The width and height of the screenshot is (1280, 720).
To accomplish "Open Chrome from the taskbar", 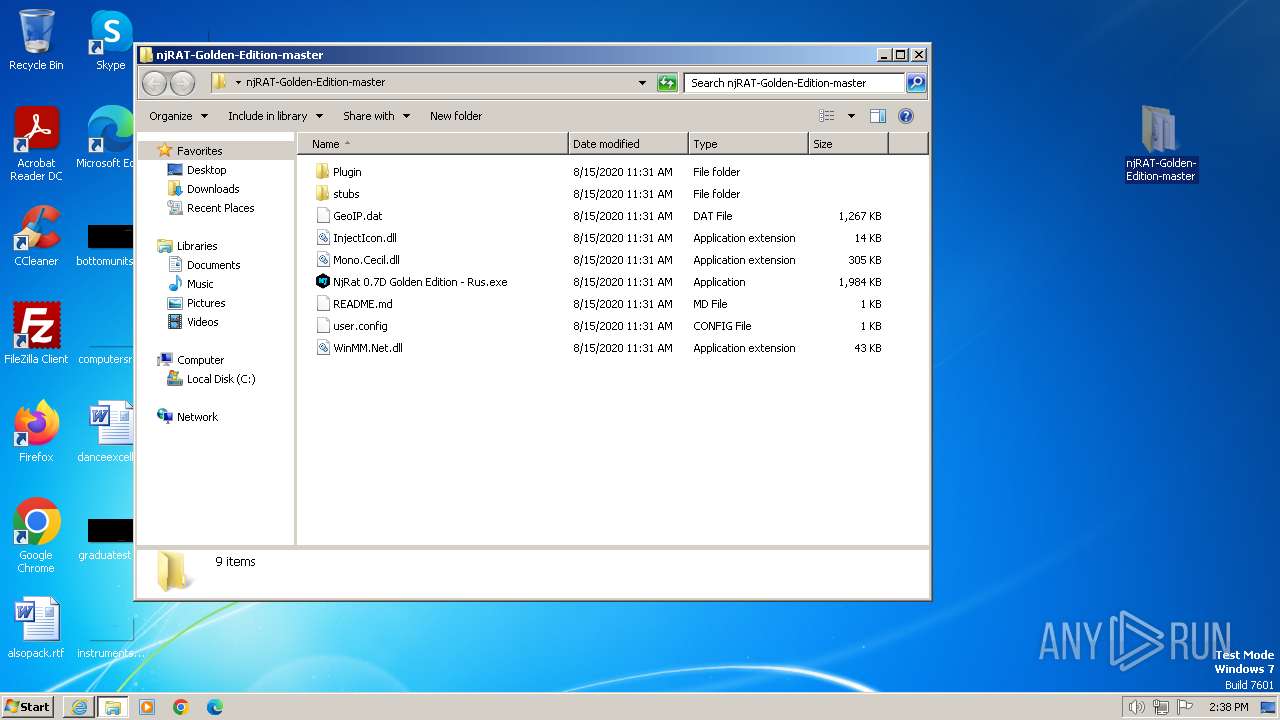I will point(181,707).
